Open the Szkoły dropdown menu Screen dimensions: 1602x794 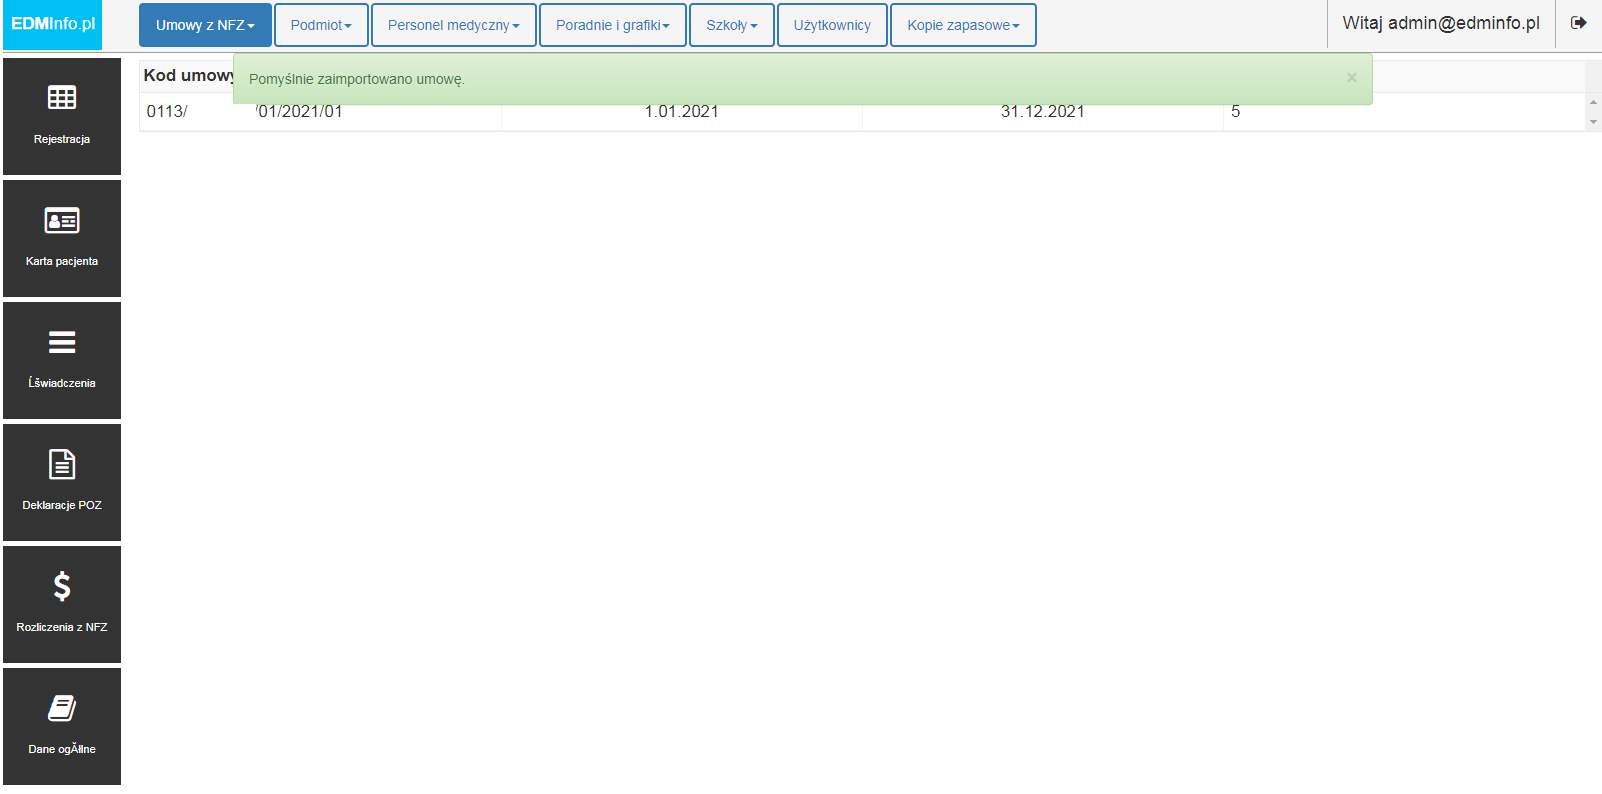tap(732, 25)
